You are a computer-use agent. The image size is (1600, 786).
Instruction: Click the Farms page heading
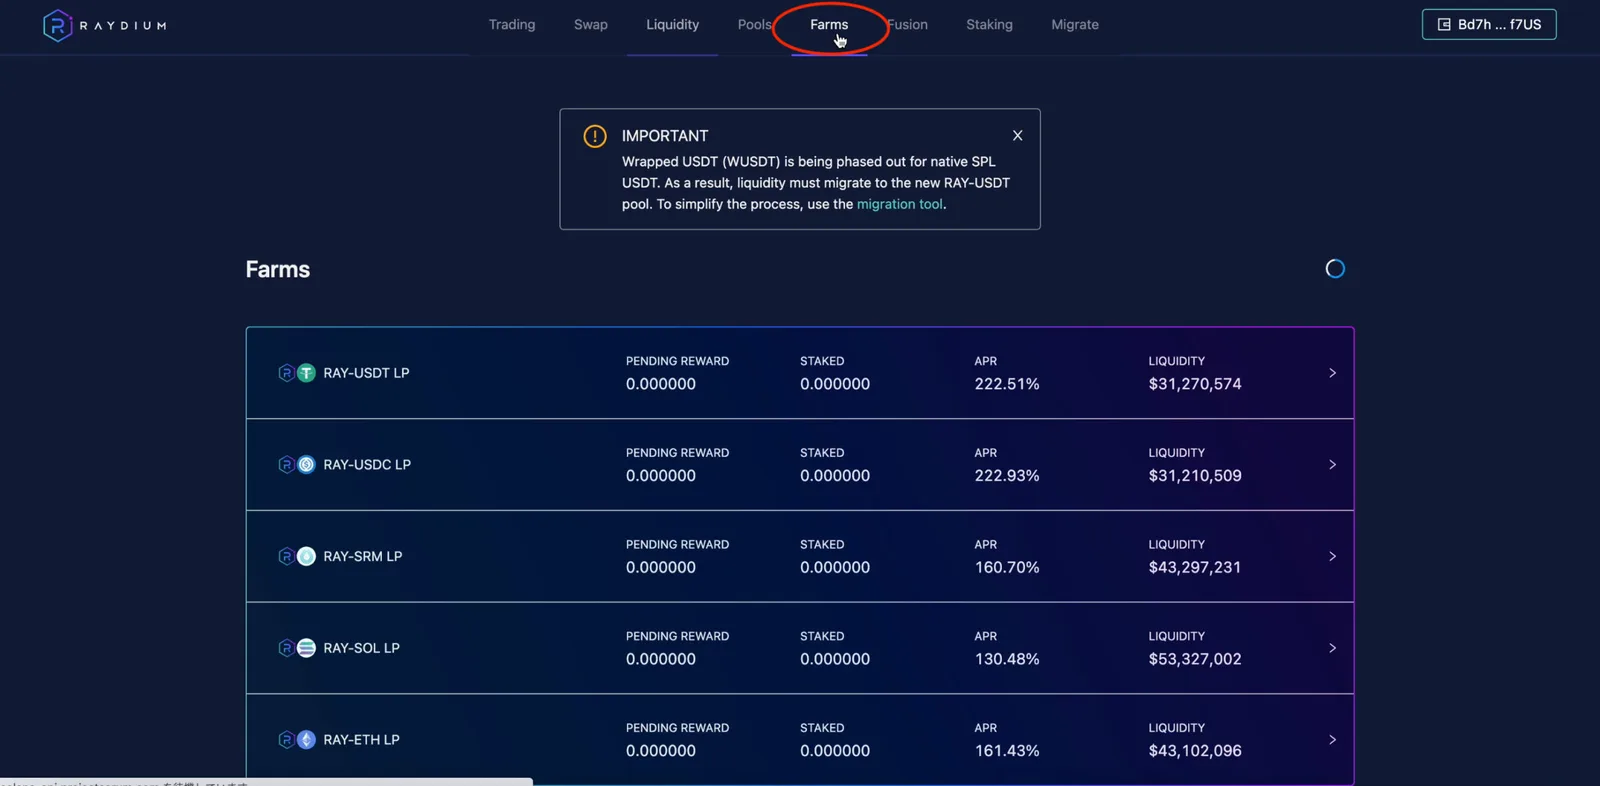pyautogui.click(x=278, y=269)
